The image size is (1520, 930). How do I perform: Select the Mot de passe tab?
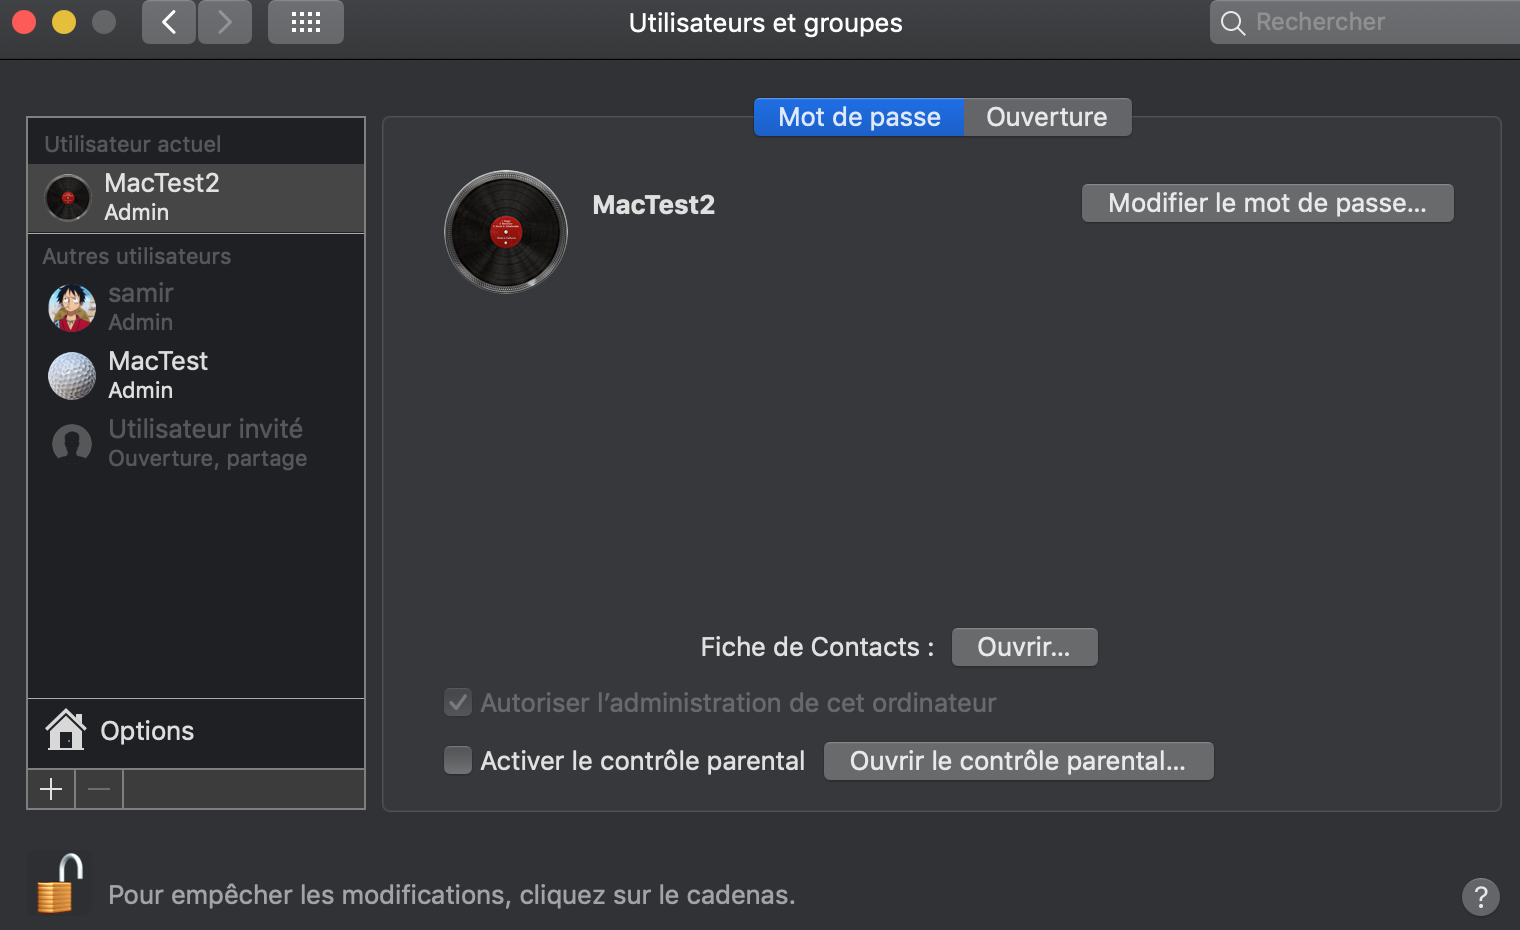859,117
